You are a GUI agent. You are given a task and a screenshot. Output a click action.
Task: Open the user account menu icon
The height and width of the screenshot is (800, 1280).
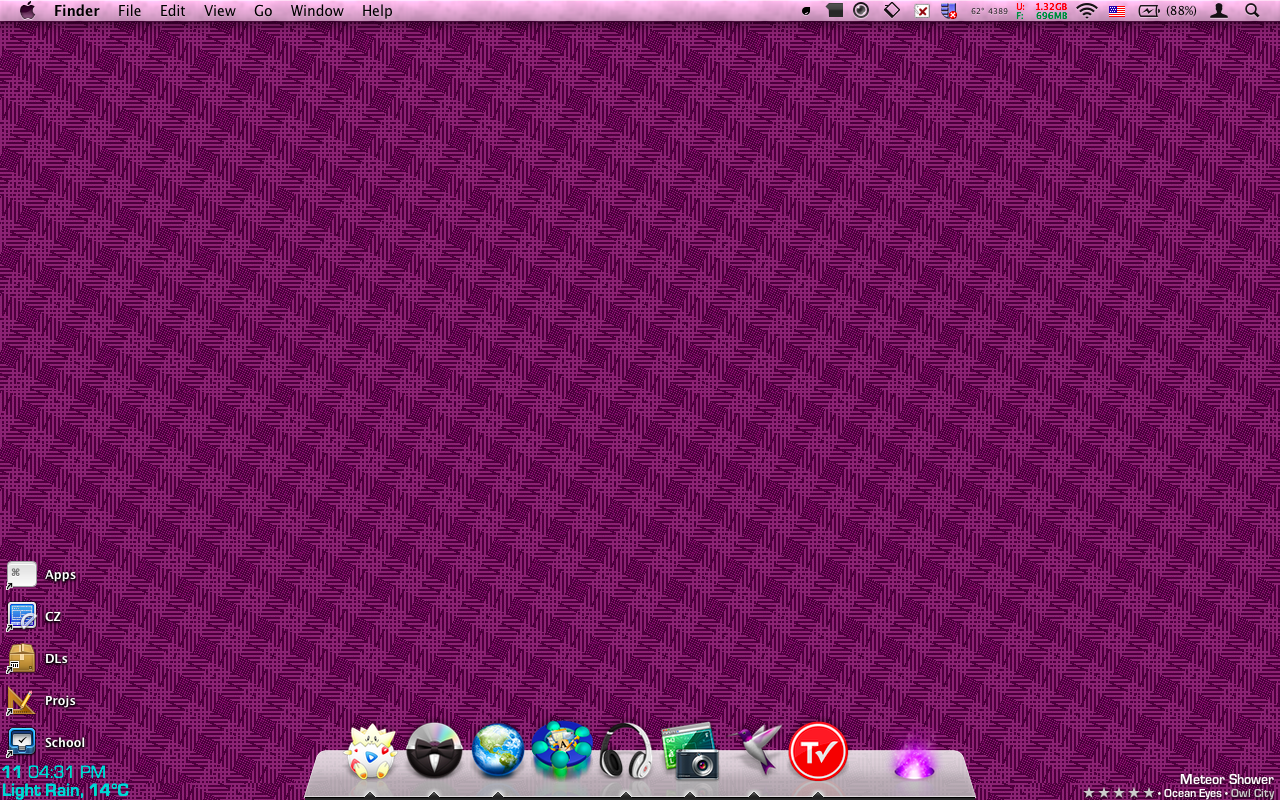(1219, 11)
